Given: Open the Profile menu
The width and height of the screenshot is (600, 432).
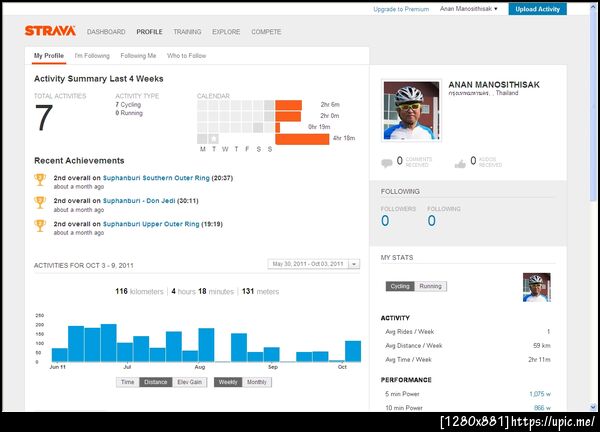Looking at the screenshot, I should (x=149, y=32).
